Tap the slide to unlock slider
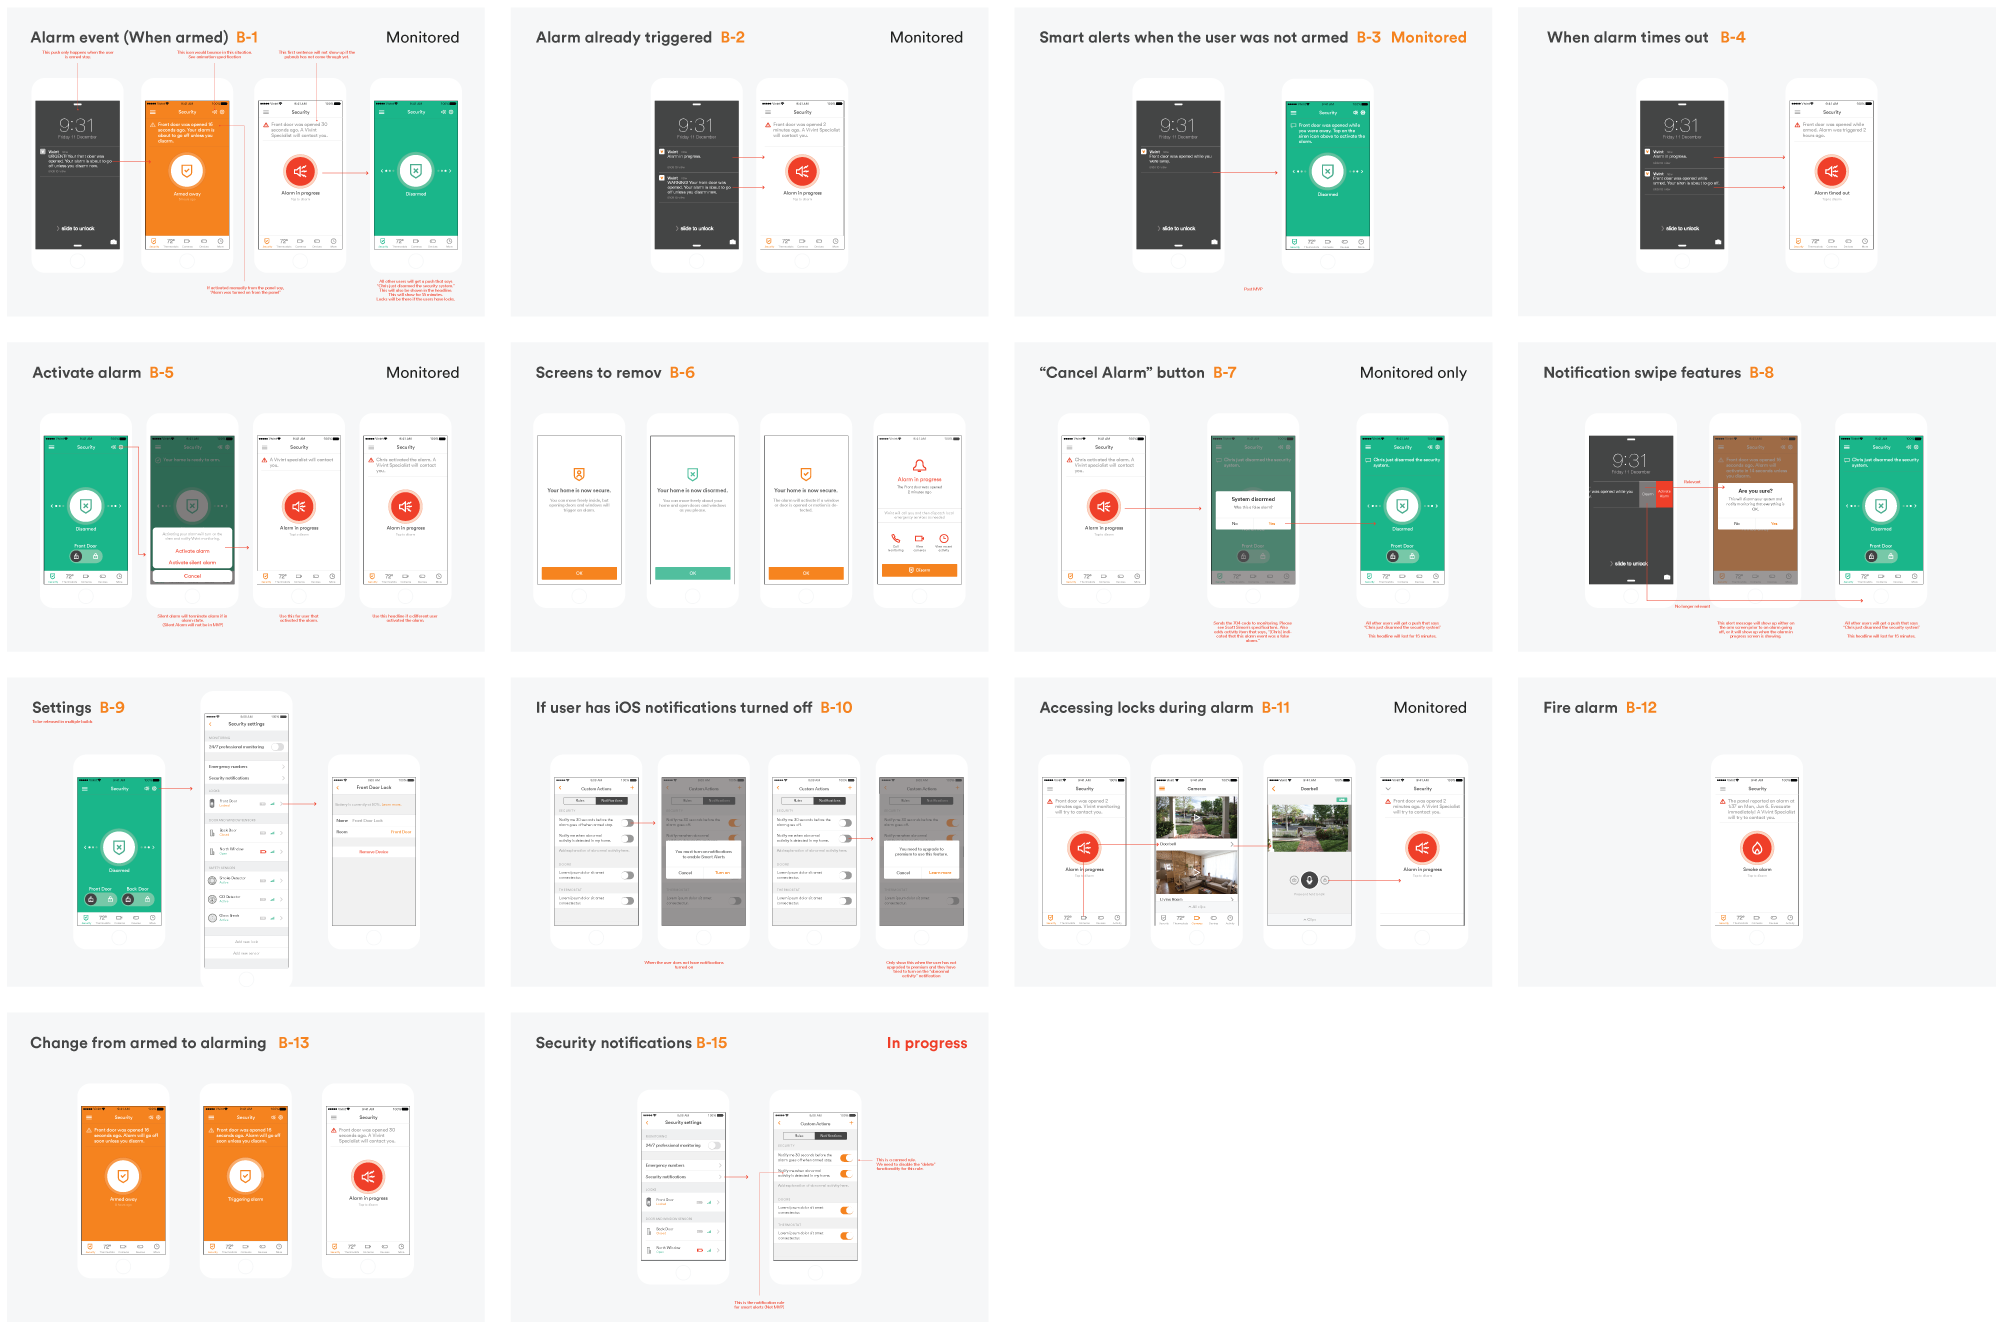This screenshot has width=2000, height=1327. (77, 227)
